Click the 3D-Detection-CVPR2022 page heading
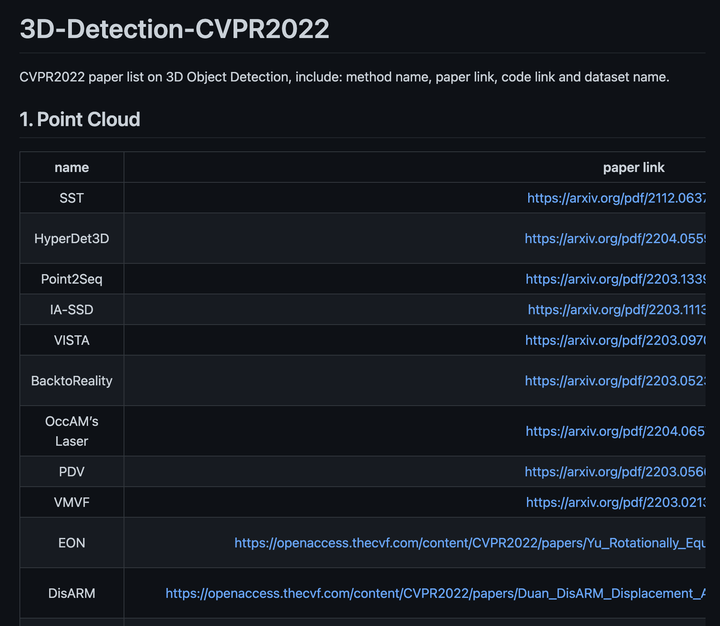The width and height of the screenshot is (720, 626). pos(174,29)
